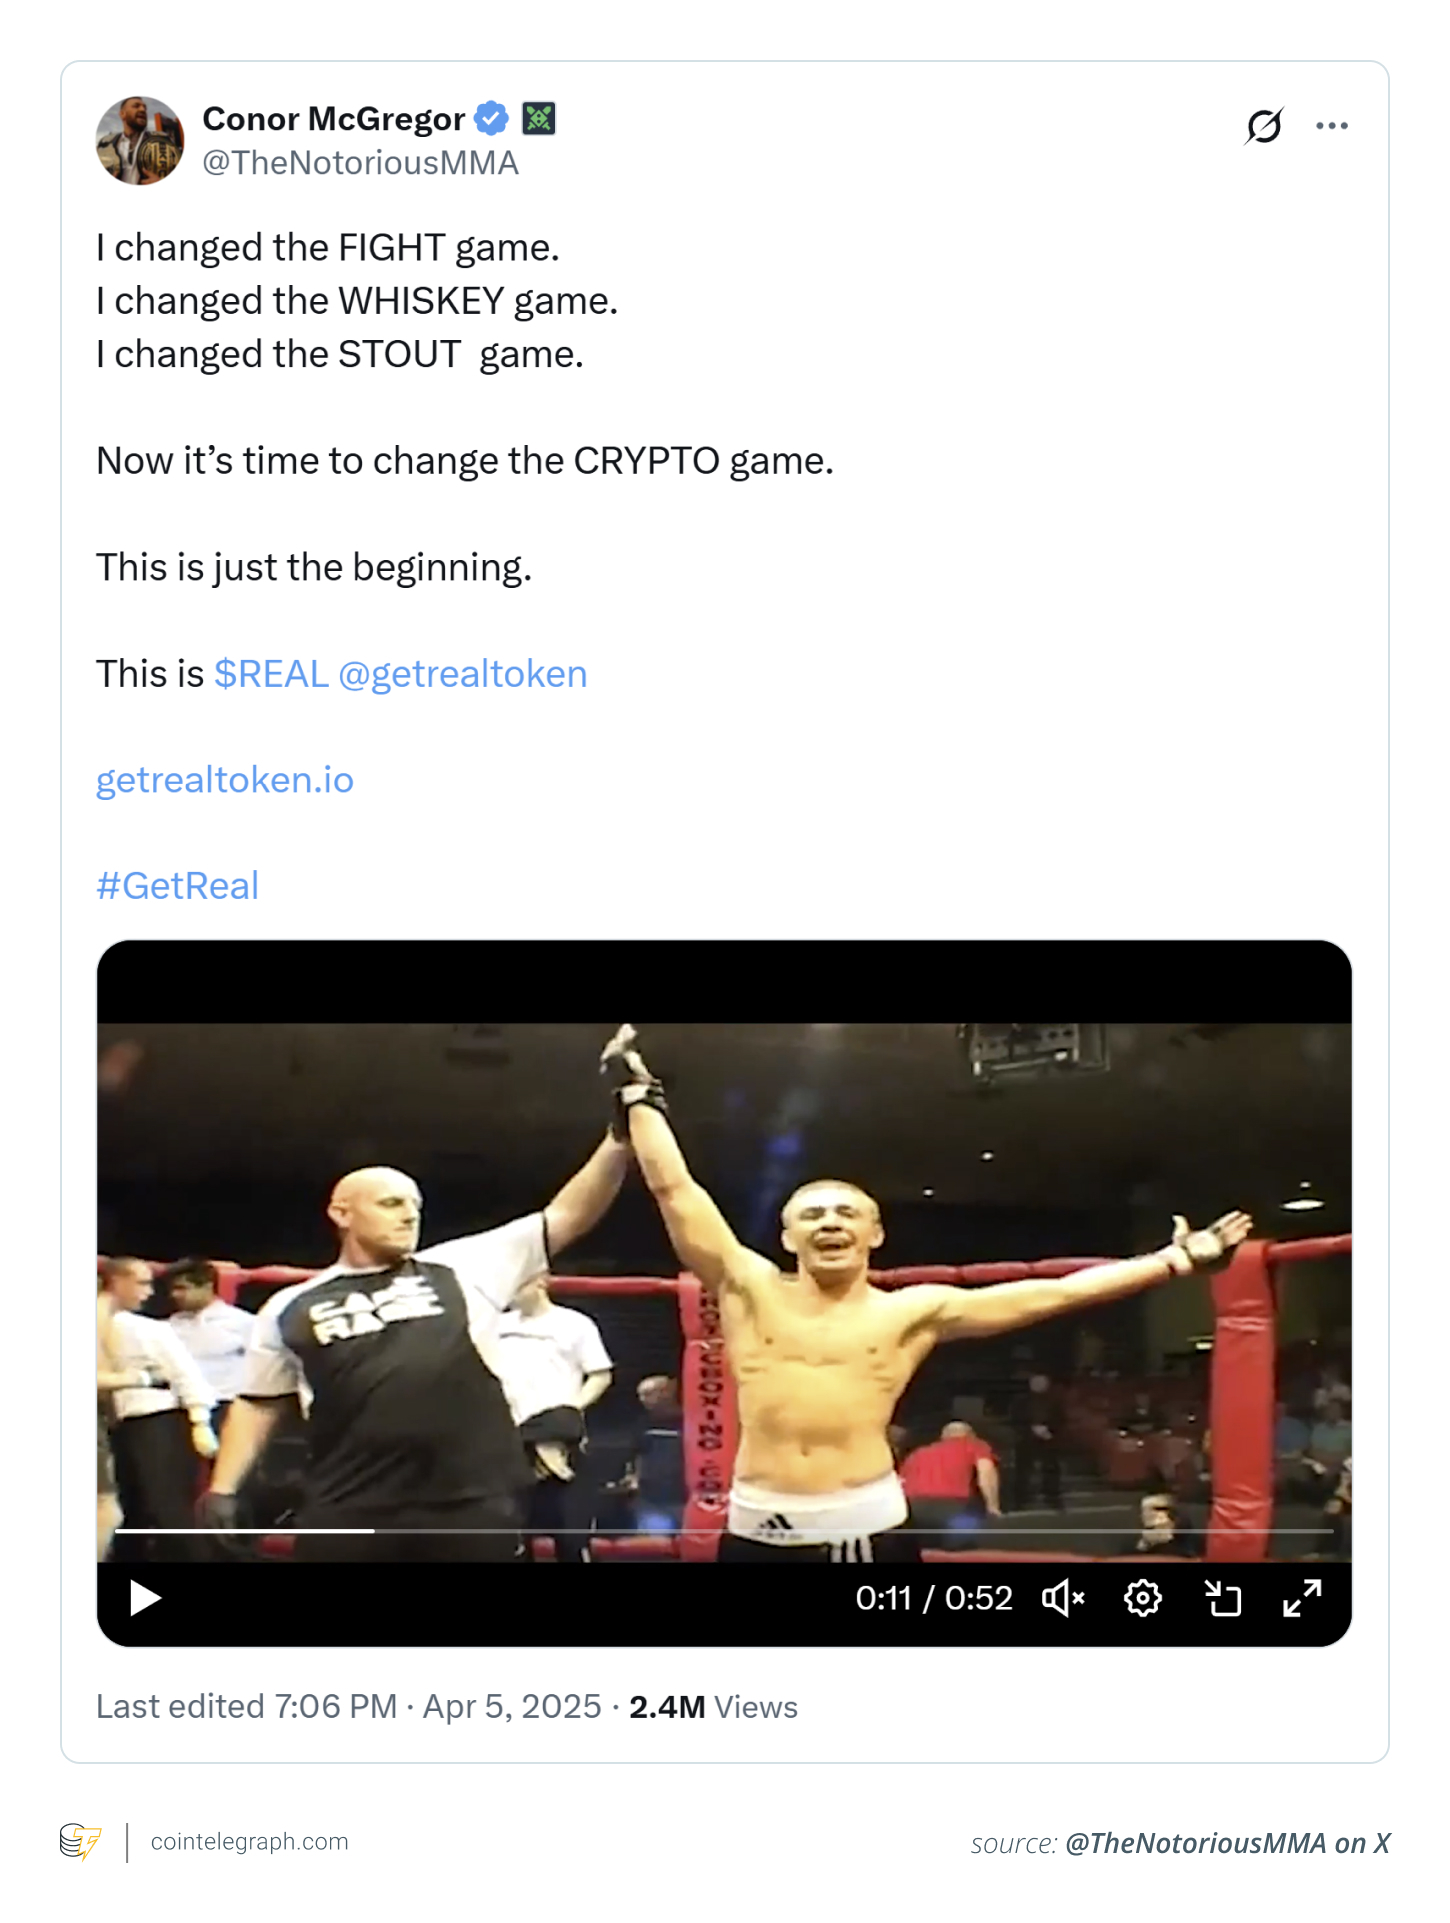This screenshot has height=1923, width=1450.
Task: Click the Cointelegraph logo icon
Action: [x=80, y=1841]
